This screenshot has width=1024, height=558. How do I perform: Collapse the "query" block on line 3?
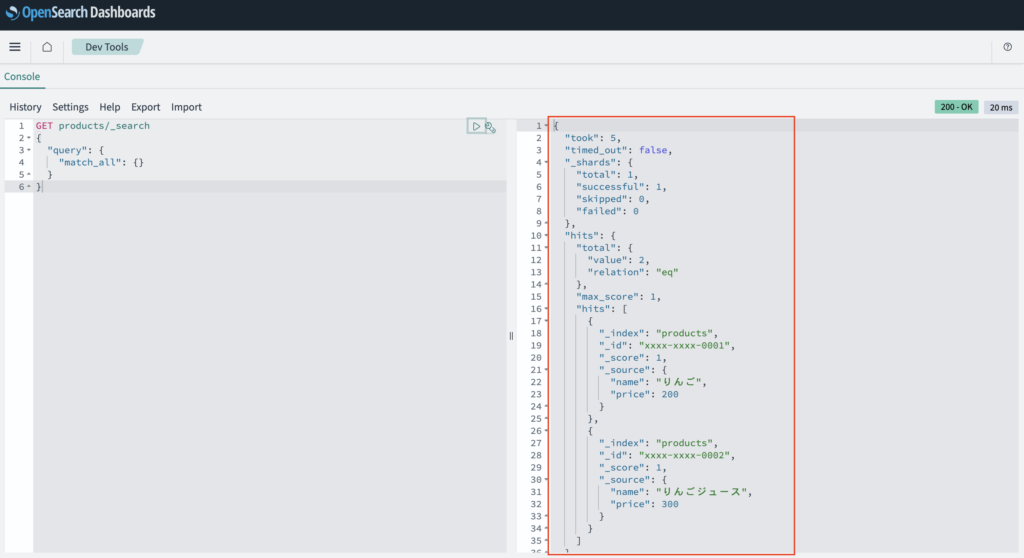29,150
